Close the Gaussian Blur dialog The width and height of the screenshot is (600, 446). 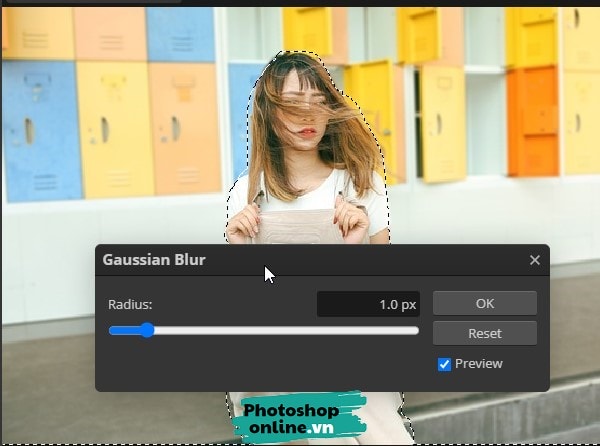click(x=534, y=260)
